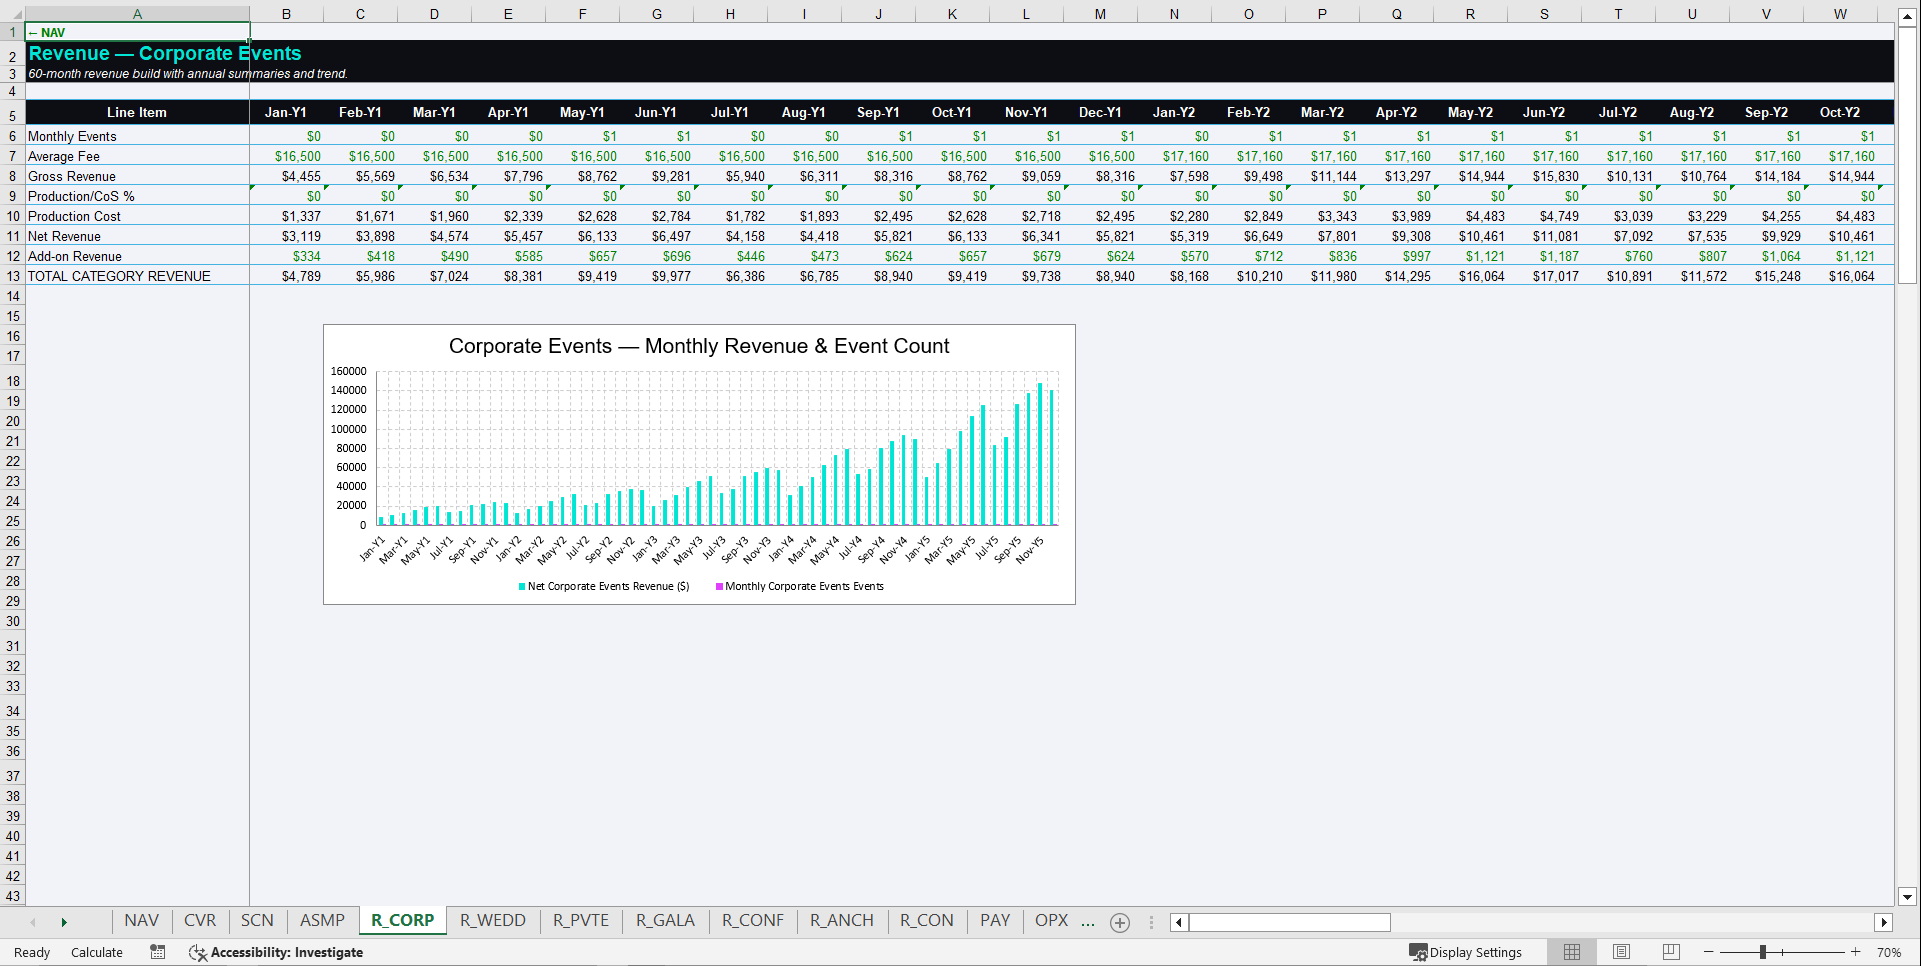This screenshot has height=966, width=1921.
Task: Click 'TOTAL CATEGORY REVENUE' label
Action: [x=119, y=276]
